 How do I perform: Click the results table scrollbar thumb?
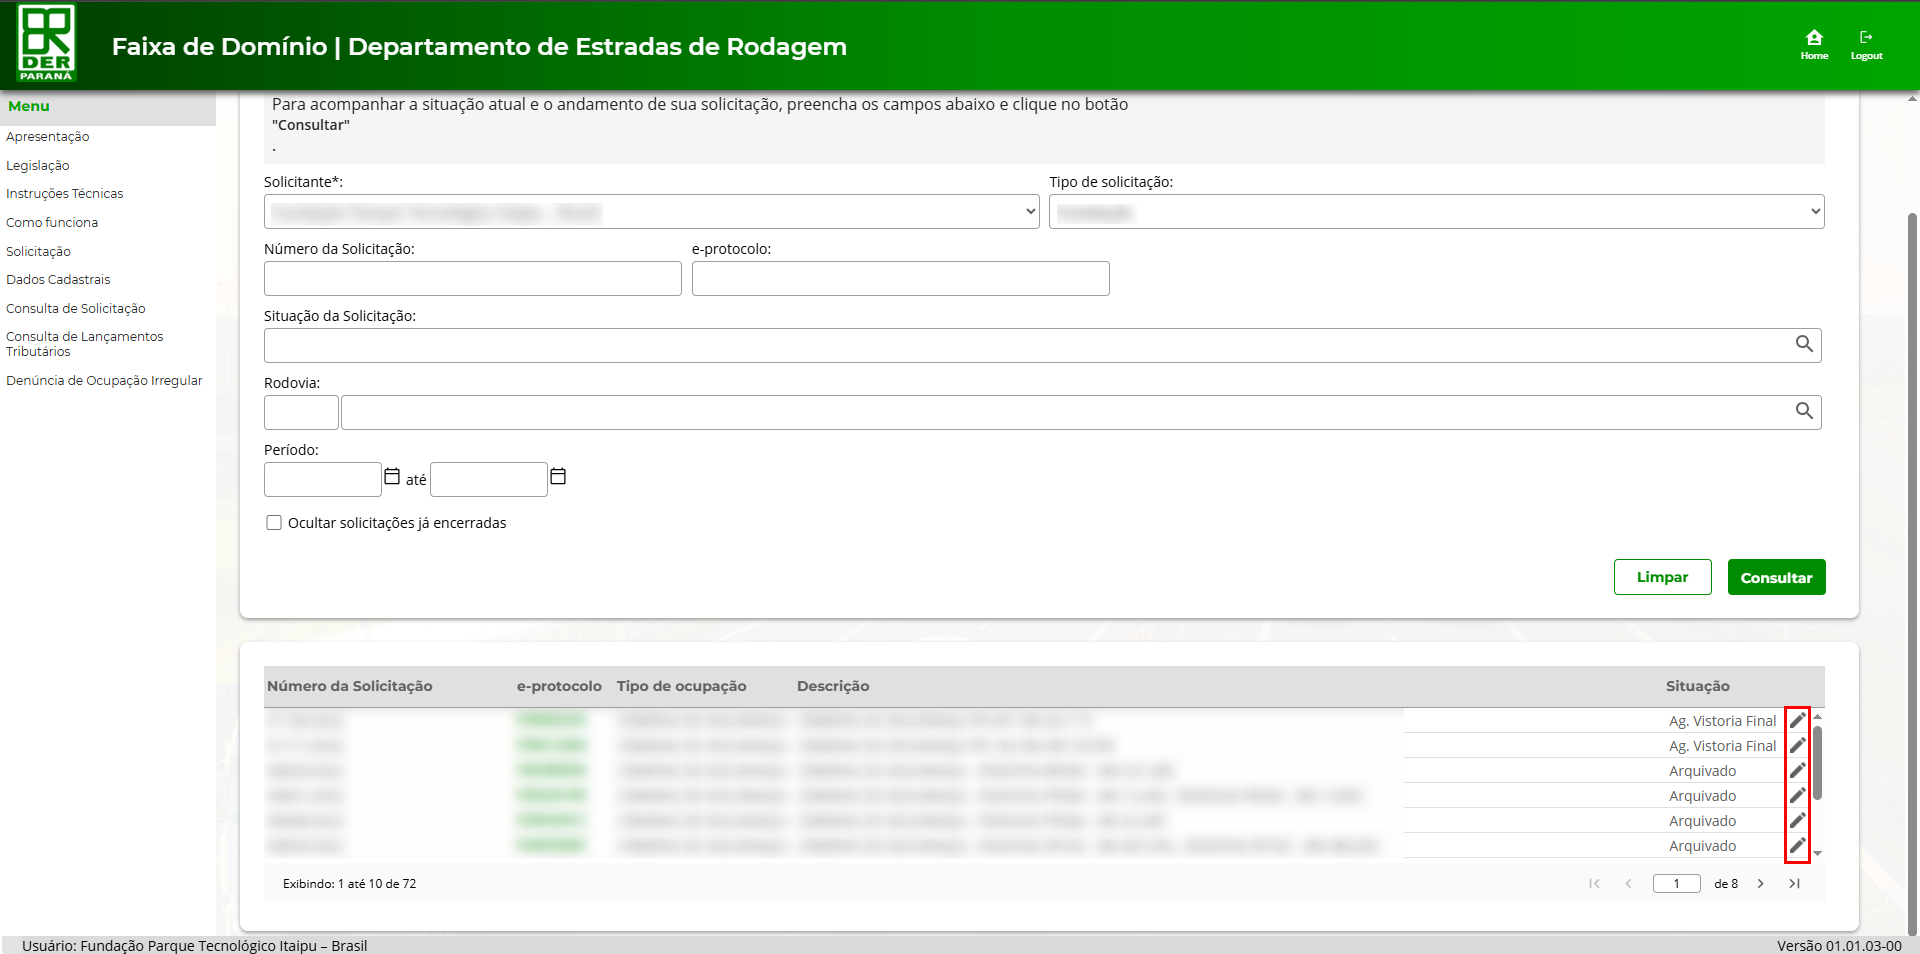point(1817,762)
